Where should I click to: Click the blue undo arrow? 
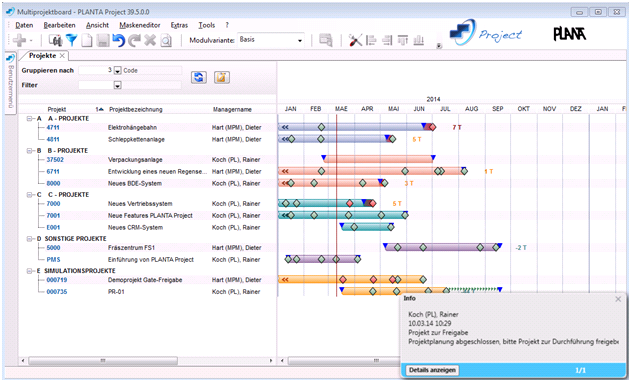118,40
